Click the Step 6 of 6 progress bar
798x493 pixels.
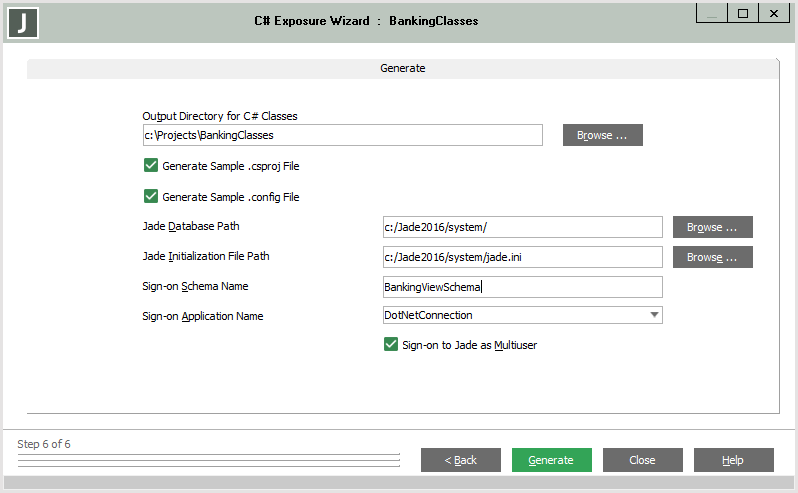tap(208, 460)
